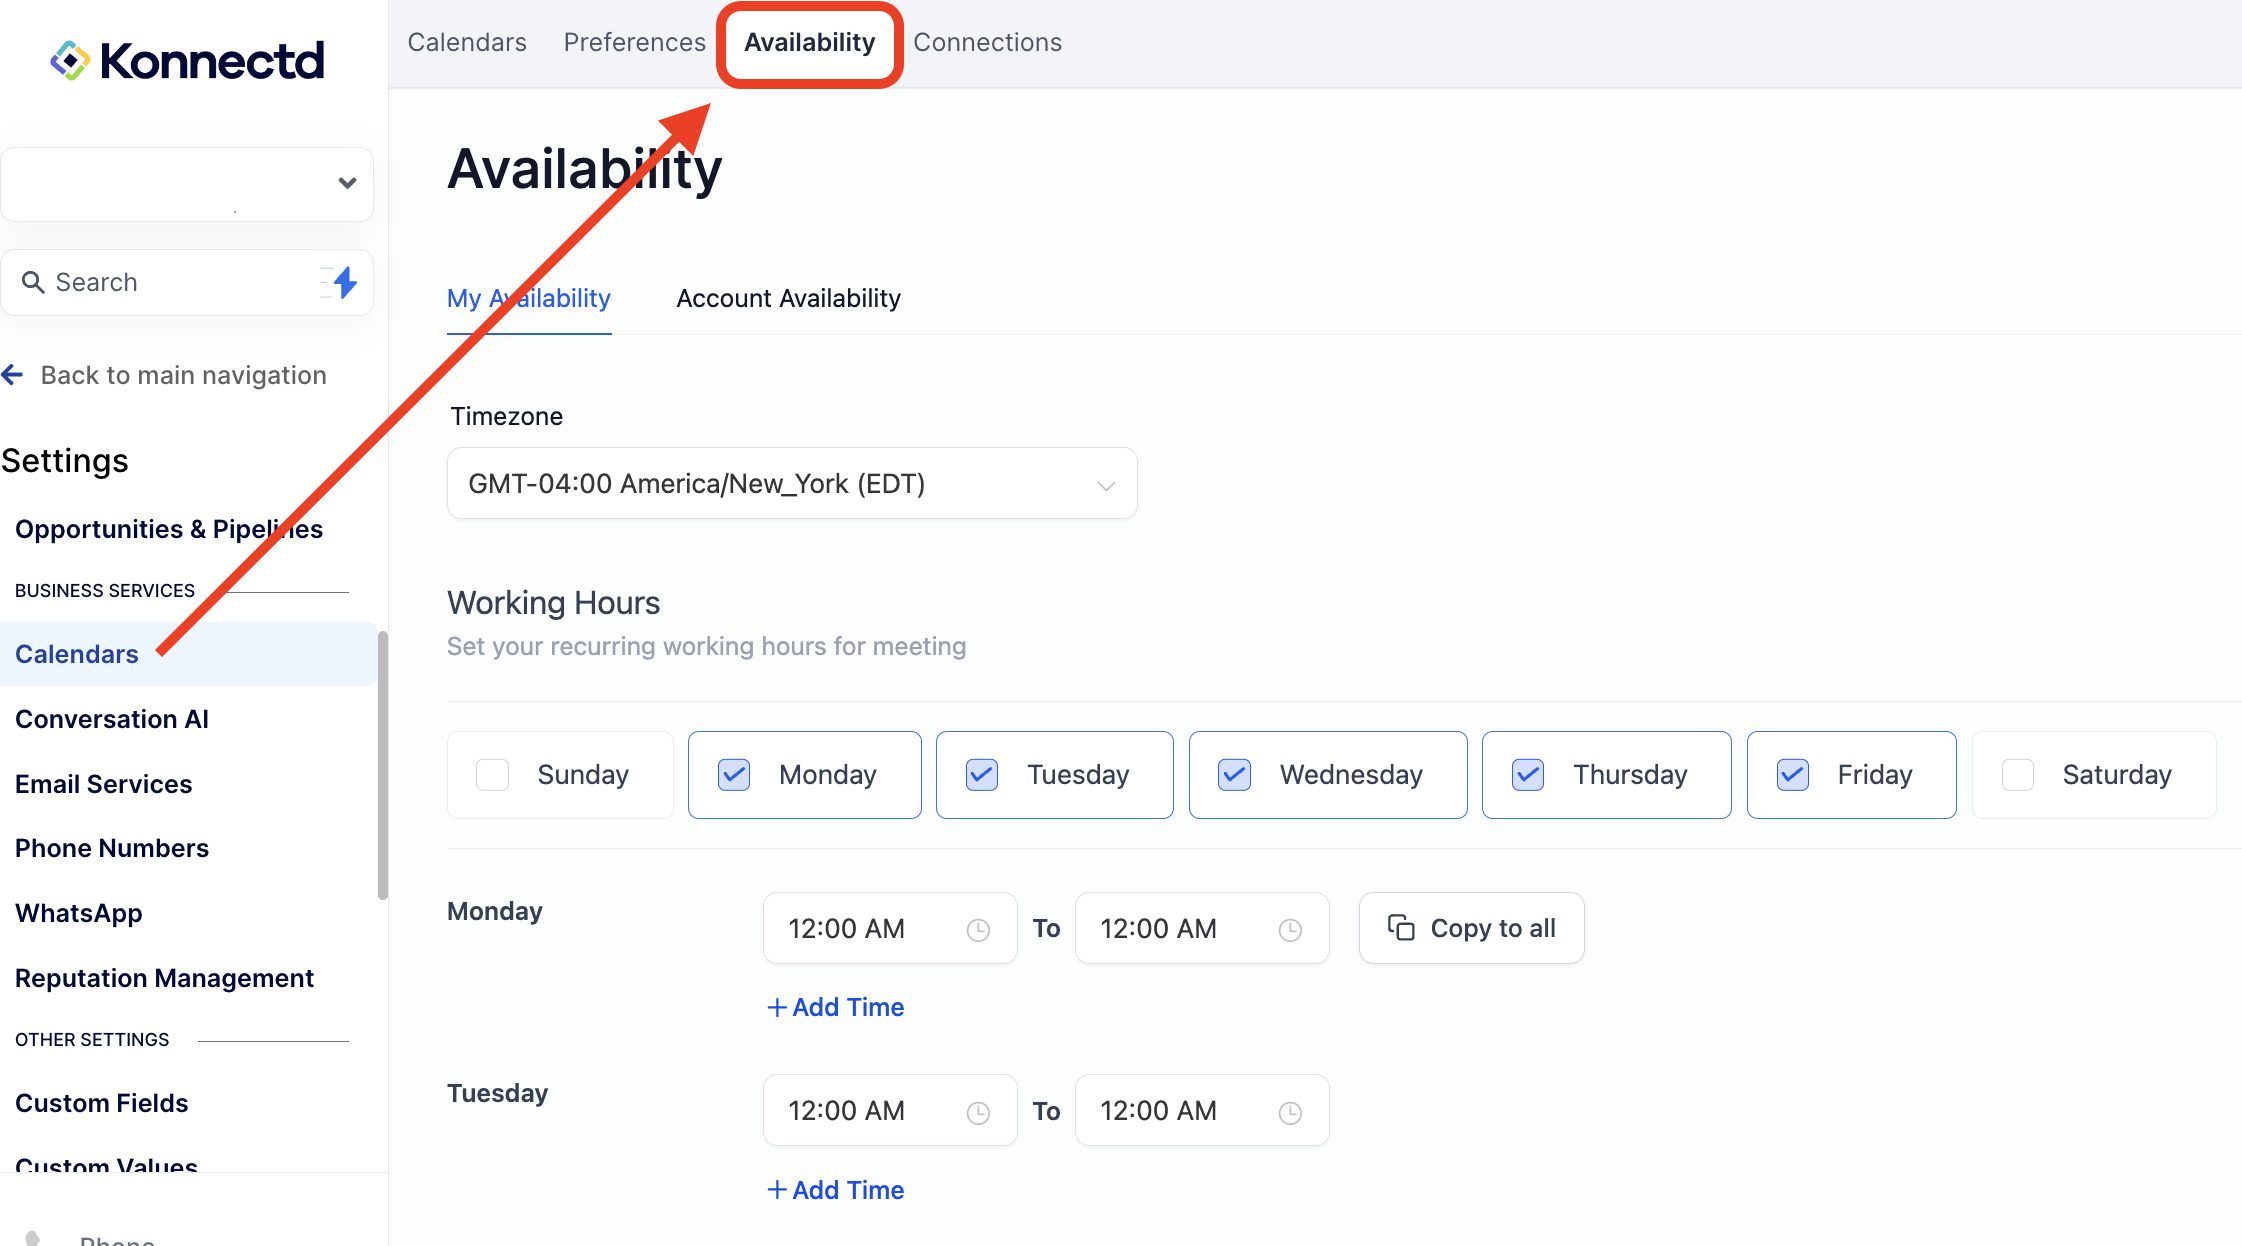
Task: Open Monday start time clock icon
Action: [977, 930]
